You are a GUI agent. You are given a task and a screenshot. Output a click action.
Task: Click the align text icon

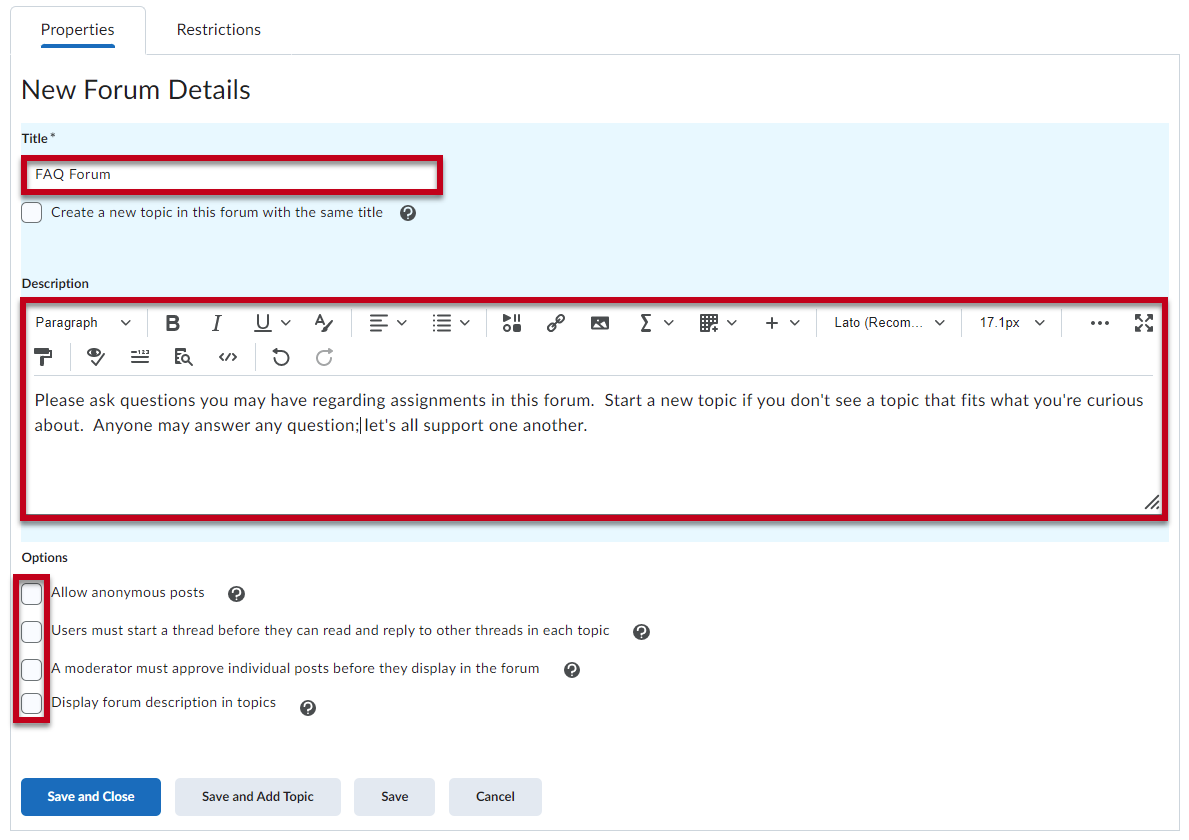point(378,323)
